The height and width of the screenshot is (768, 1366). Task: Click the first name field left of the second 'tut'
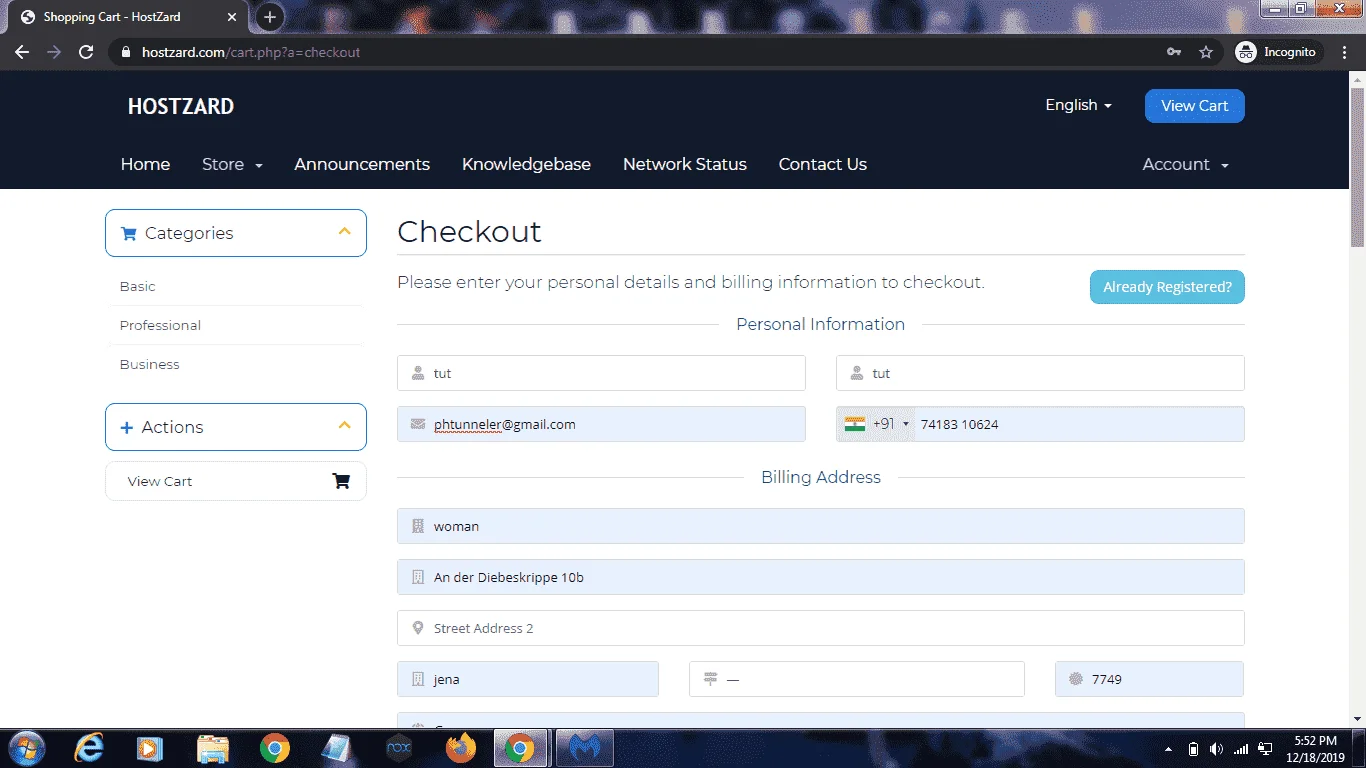point(601,373)
